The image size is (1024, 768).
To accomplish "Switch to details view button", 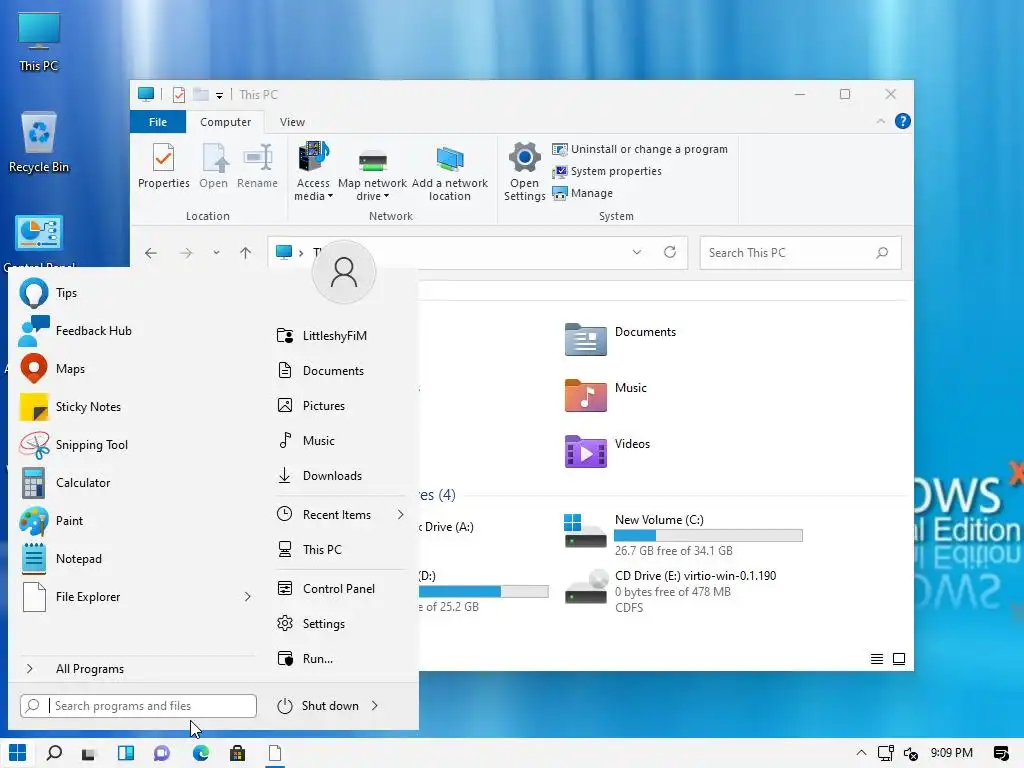I will tap(877, 659).
